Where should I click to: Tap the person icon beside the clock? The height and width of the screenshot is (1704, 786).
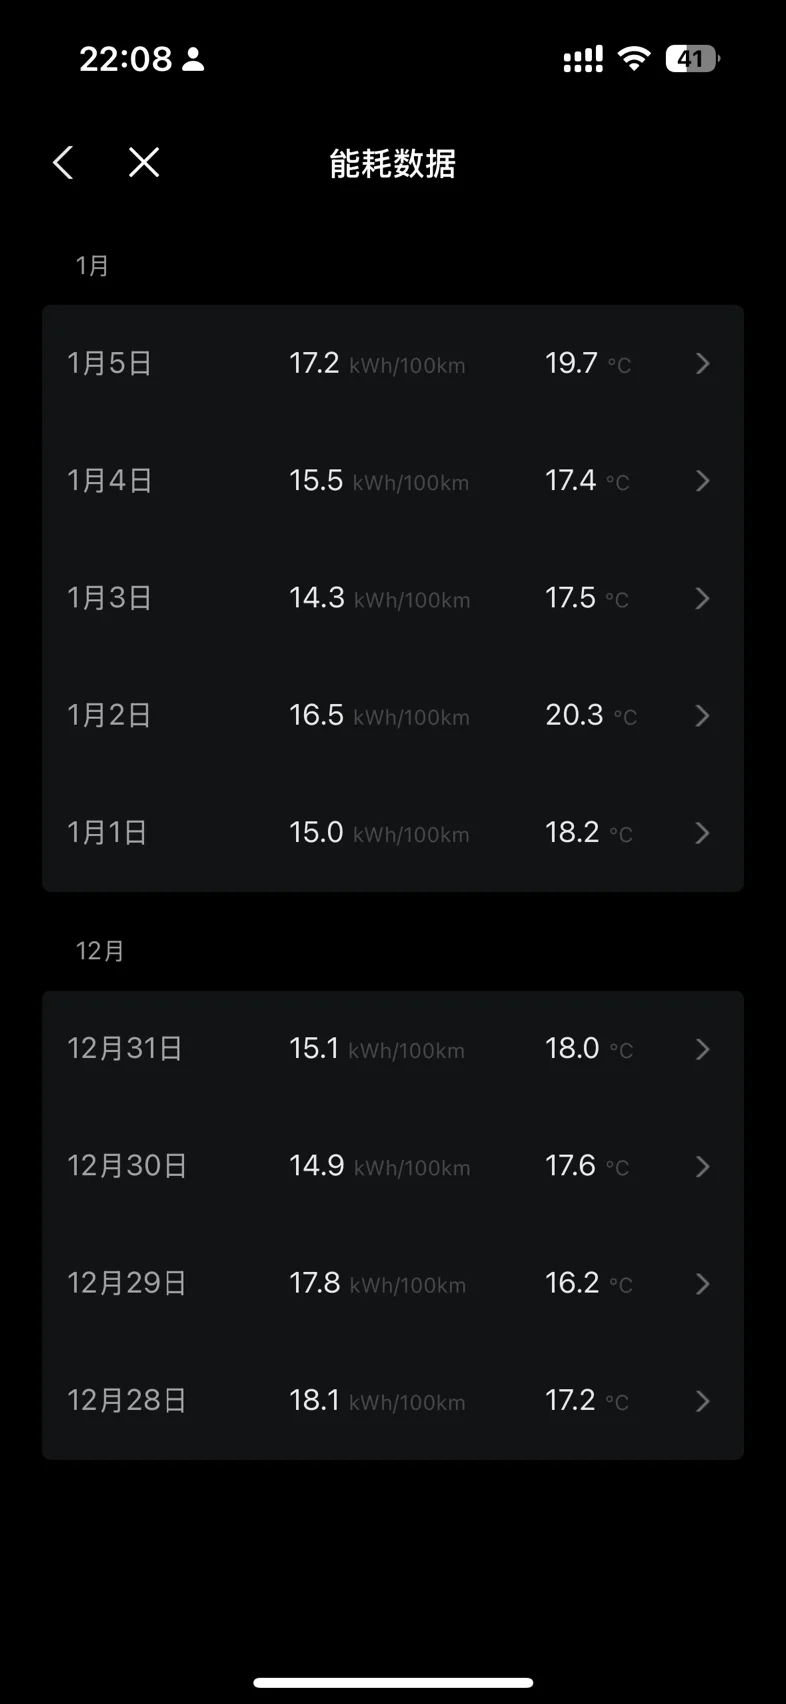click(x=194, y=60)
